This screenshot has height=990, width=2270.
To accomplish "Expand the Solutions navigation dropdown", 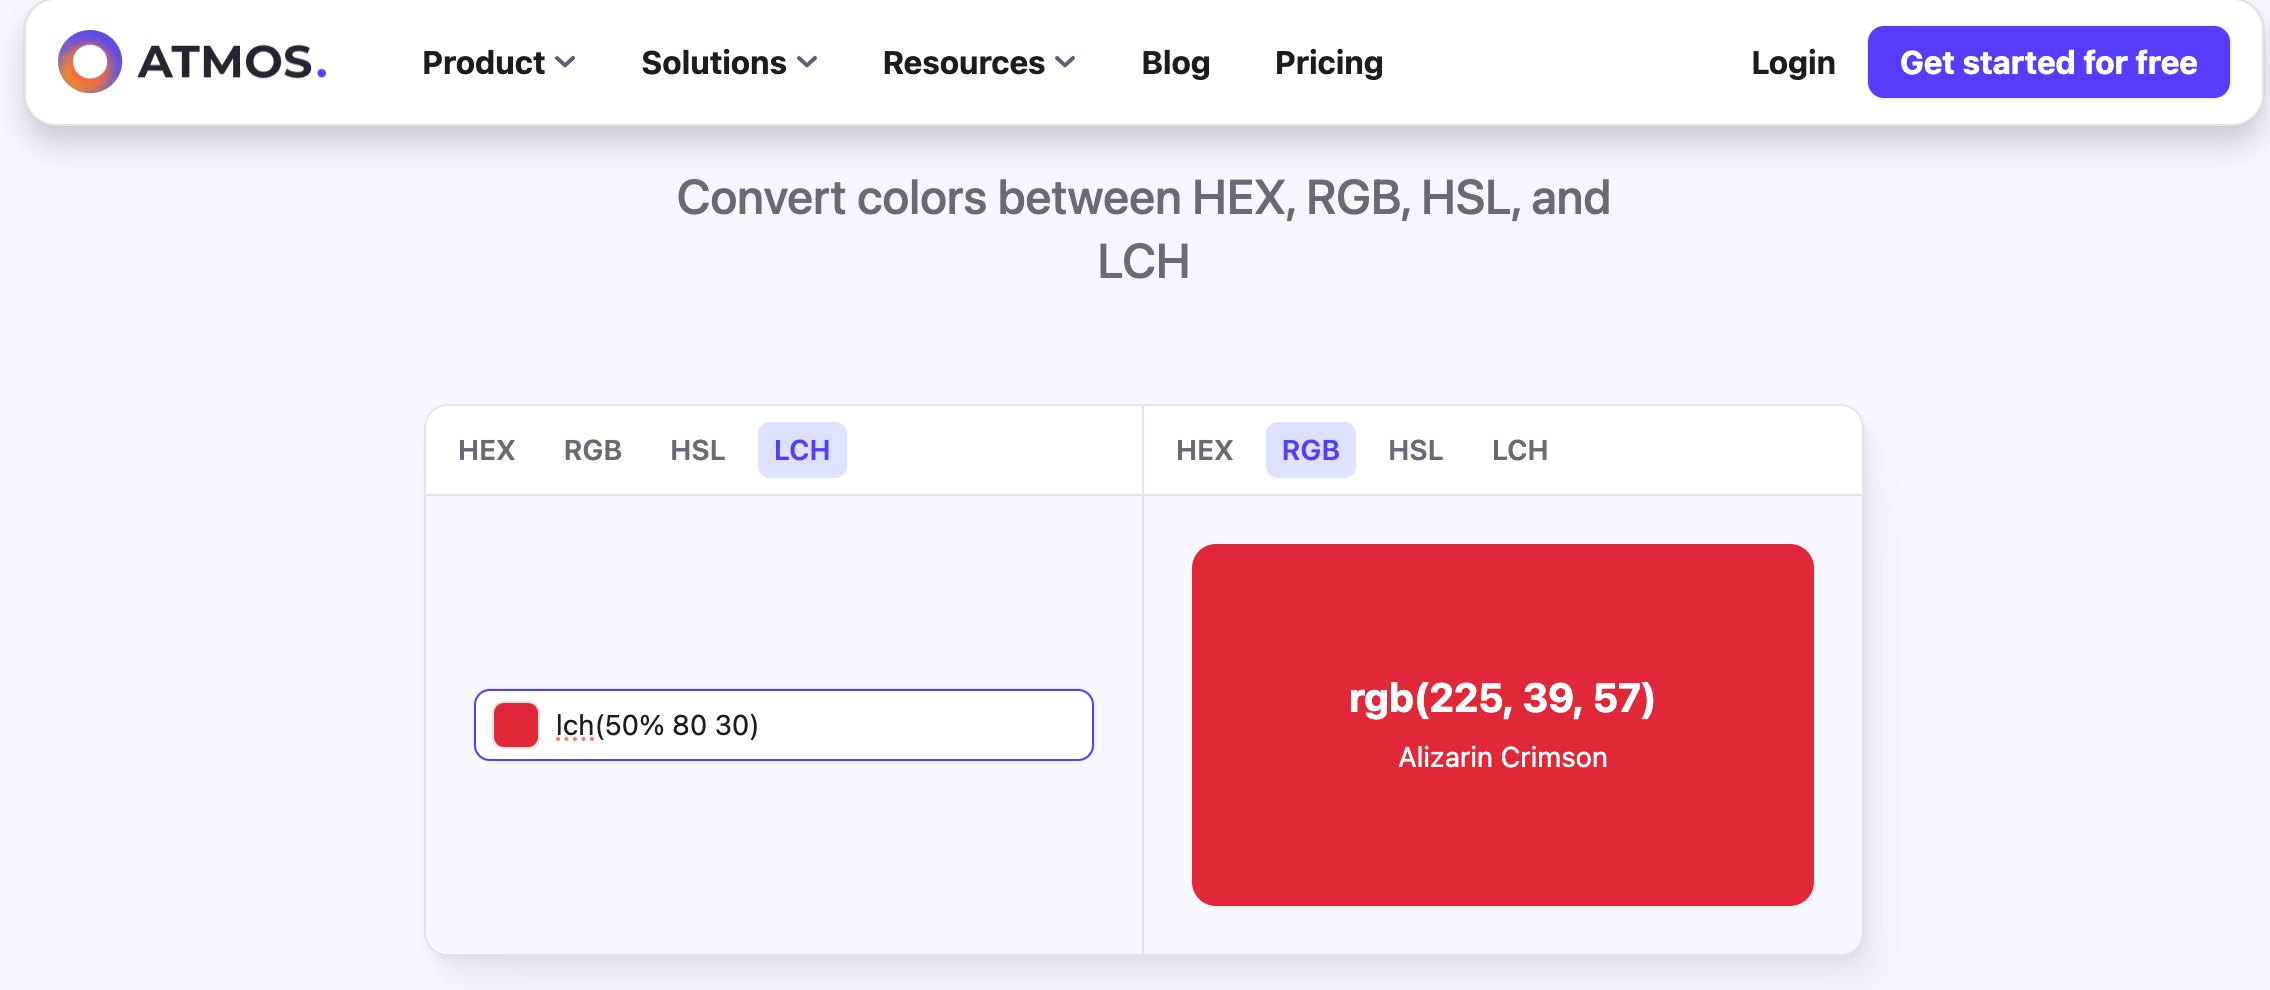I will tap(729, 62).
